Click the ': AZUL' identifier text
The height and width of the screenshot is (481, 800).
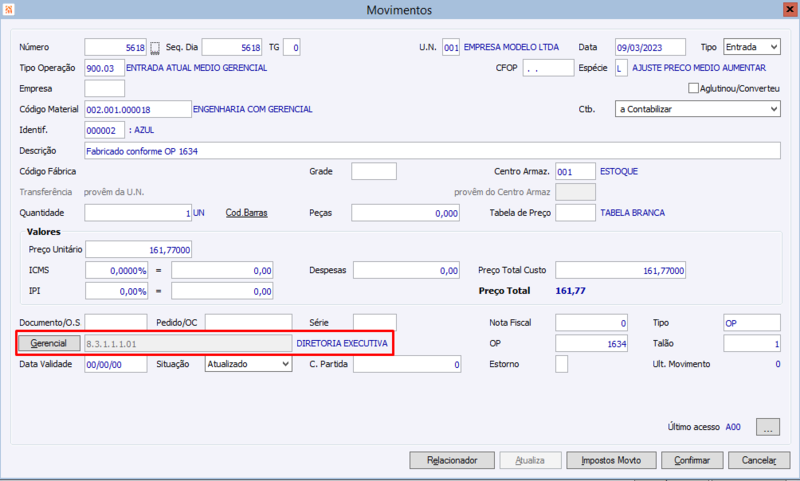[141, 130]
